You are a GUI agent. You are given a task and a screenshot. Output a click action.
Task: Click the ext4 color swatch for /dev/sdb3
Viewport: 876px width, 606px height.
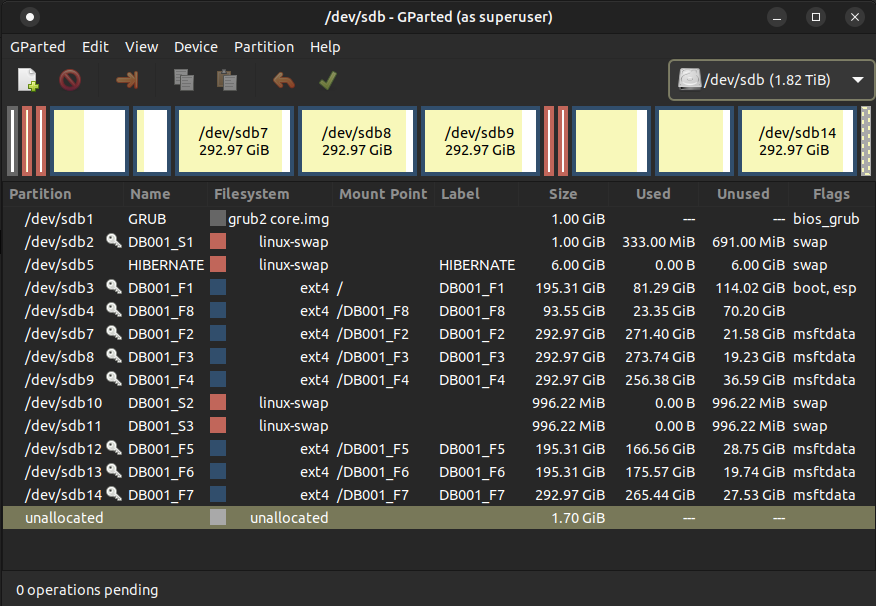218,288
